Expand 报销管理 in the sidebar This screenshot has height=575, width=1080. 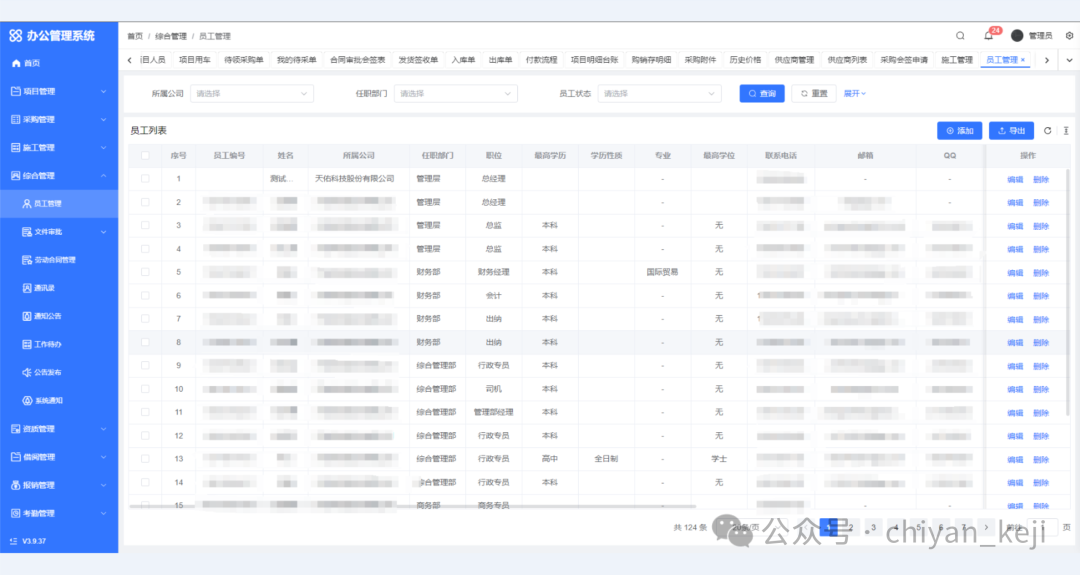[x=59, y=485]
